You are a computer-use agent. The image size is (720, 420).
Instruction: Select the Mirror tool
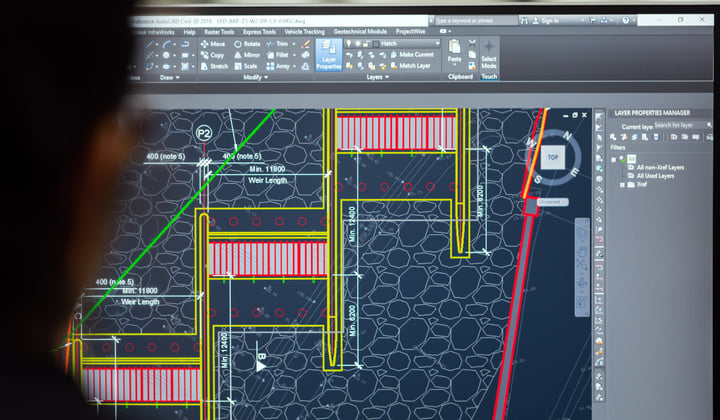247,55
